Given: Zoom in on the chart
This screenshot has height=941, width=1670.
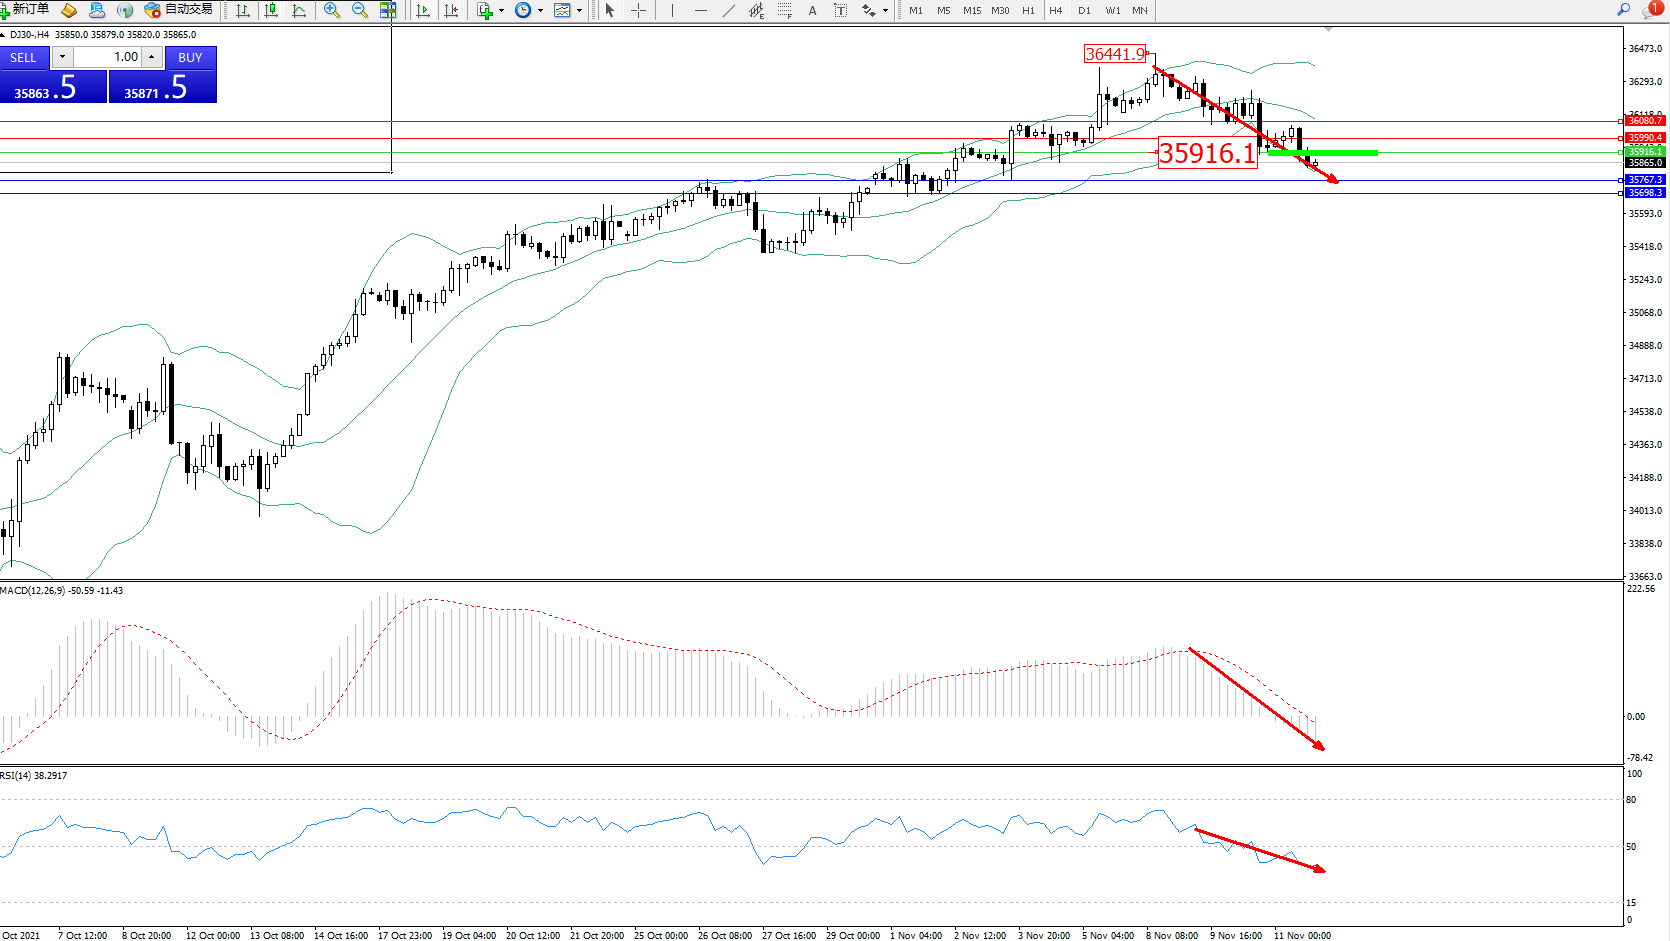Looking at the screenshot, I should pyautogui.click(x=332, y=10).
